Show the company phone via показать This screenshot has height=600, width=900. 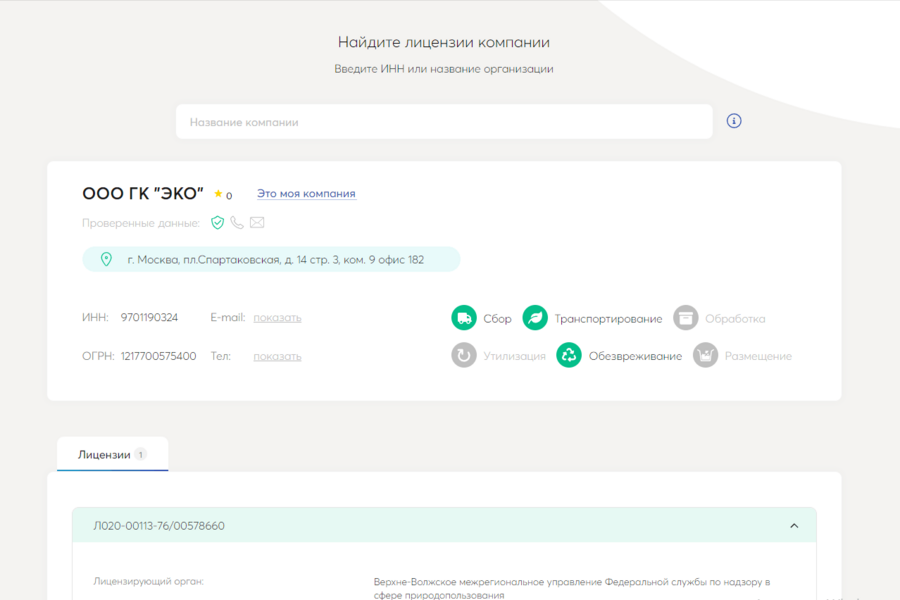tap(277, 357)
